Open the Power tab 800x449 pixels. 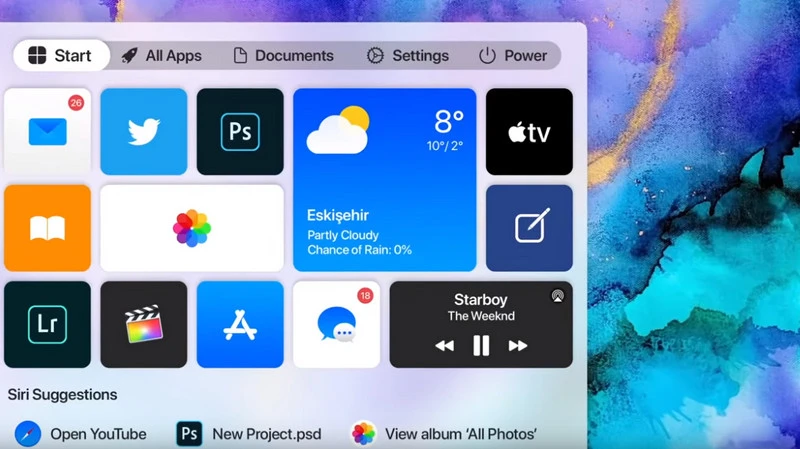coord(513,55)
